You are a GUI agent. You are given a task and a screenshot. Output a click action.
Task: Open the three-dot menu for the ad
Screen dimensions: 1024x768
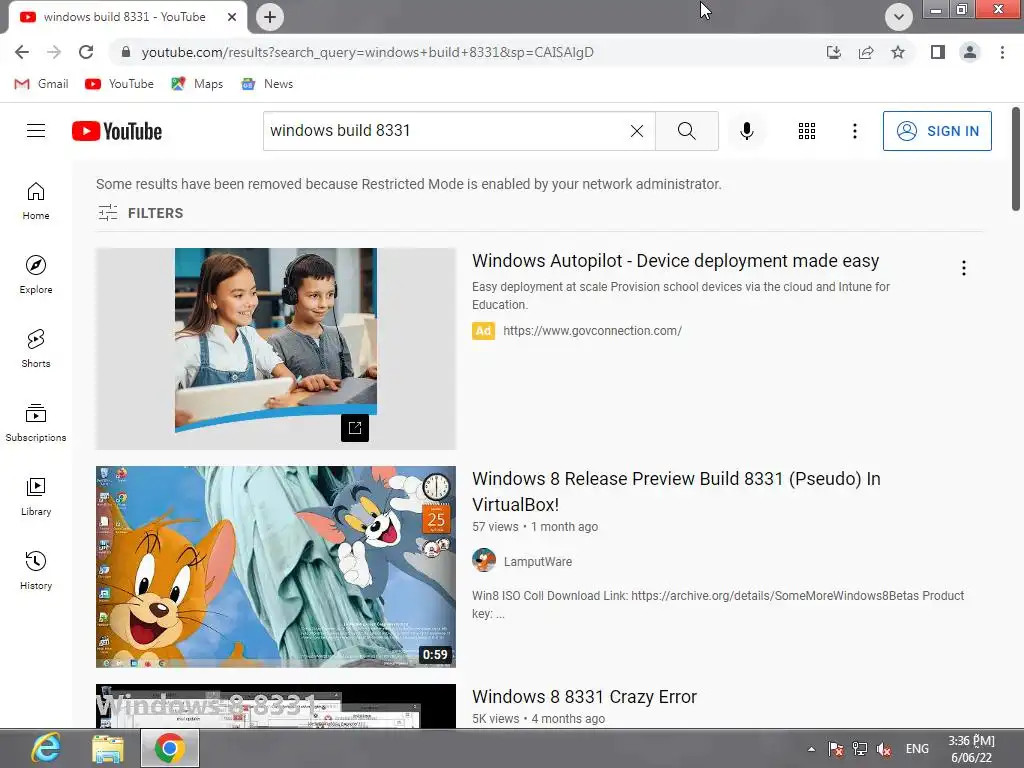pyautogui.click(x=963, y=268)
